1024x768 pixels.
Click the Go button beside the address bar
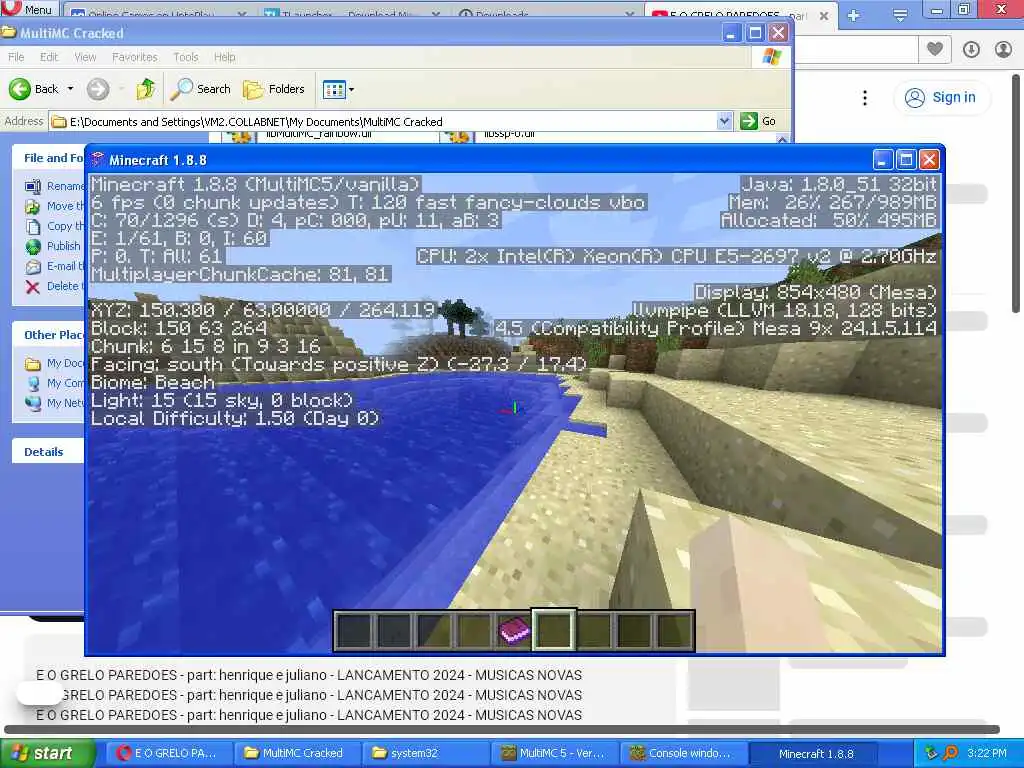click(758, 121)
